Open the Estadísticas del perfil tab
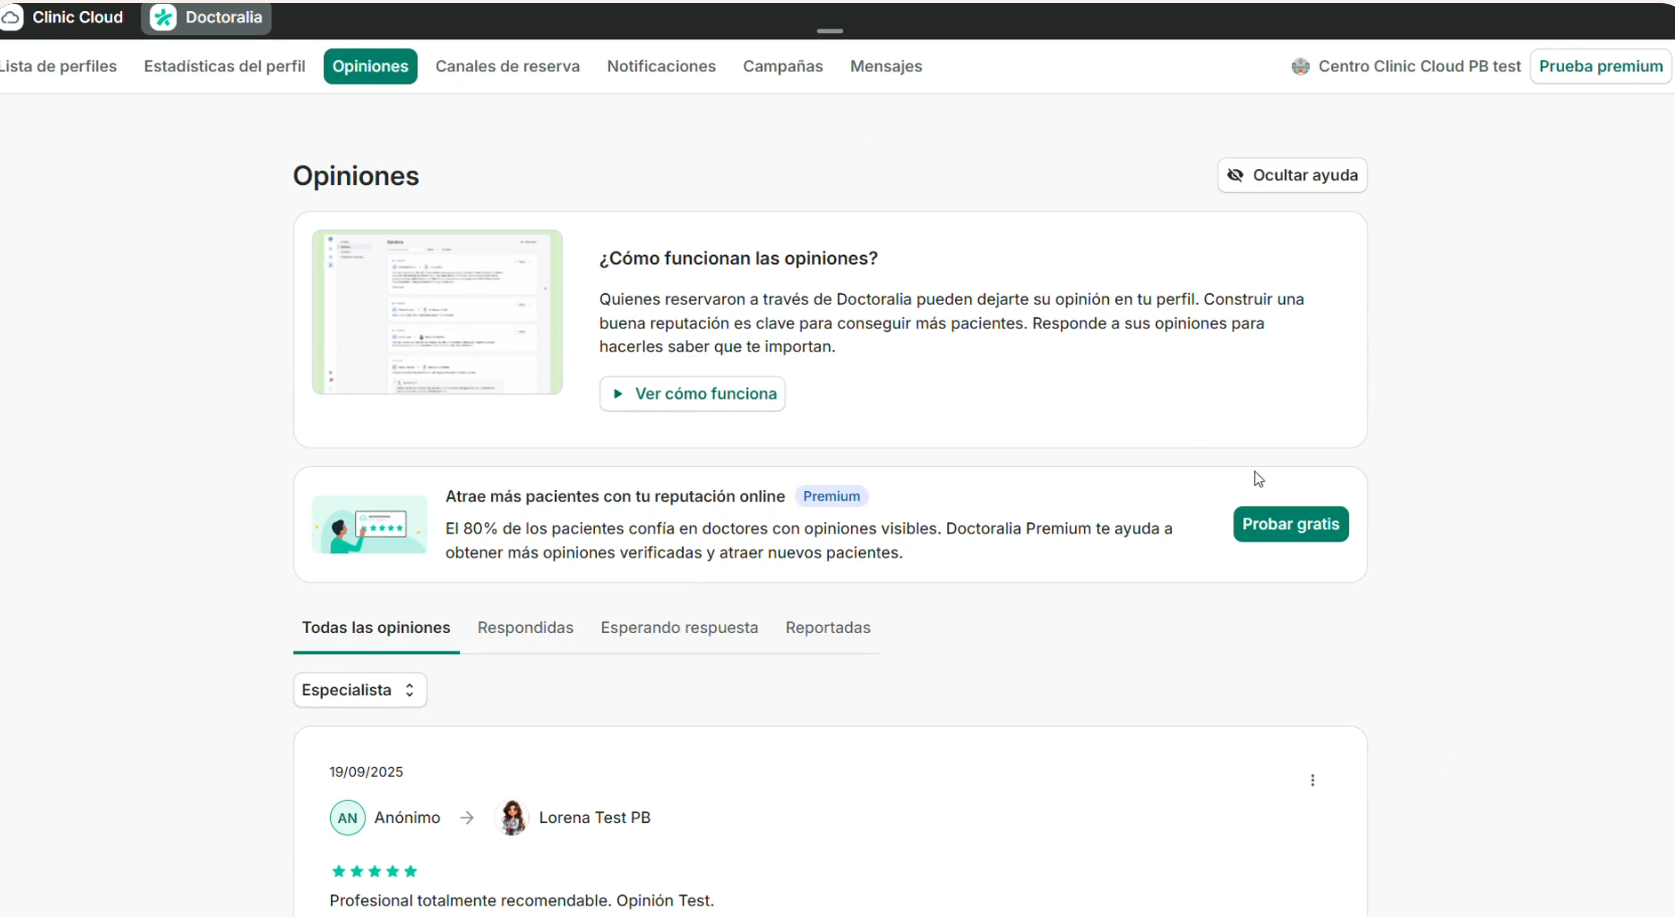 [224, 67]
